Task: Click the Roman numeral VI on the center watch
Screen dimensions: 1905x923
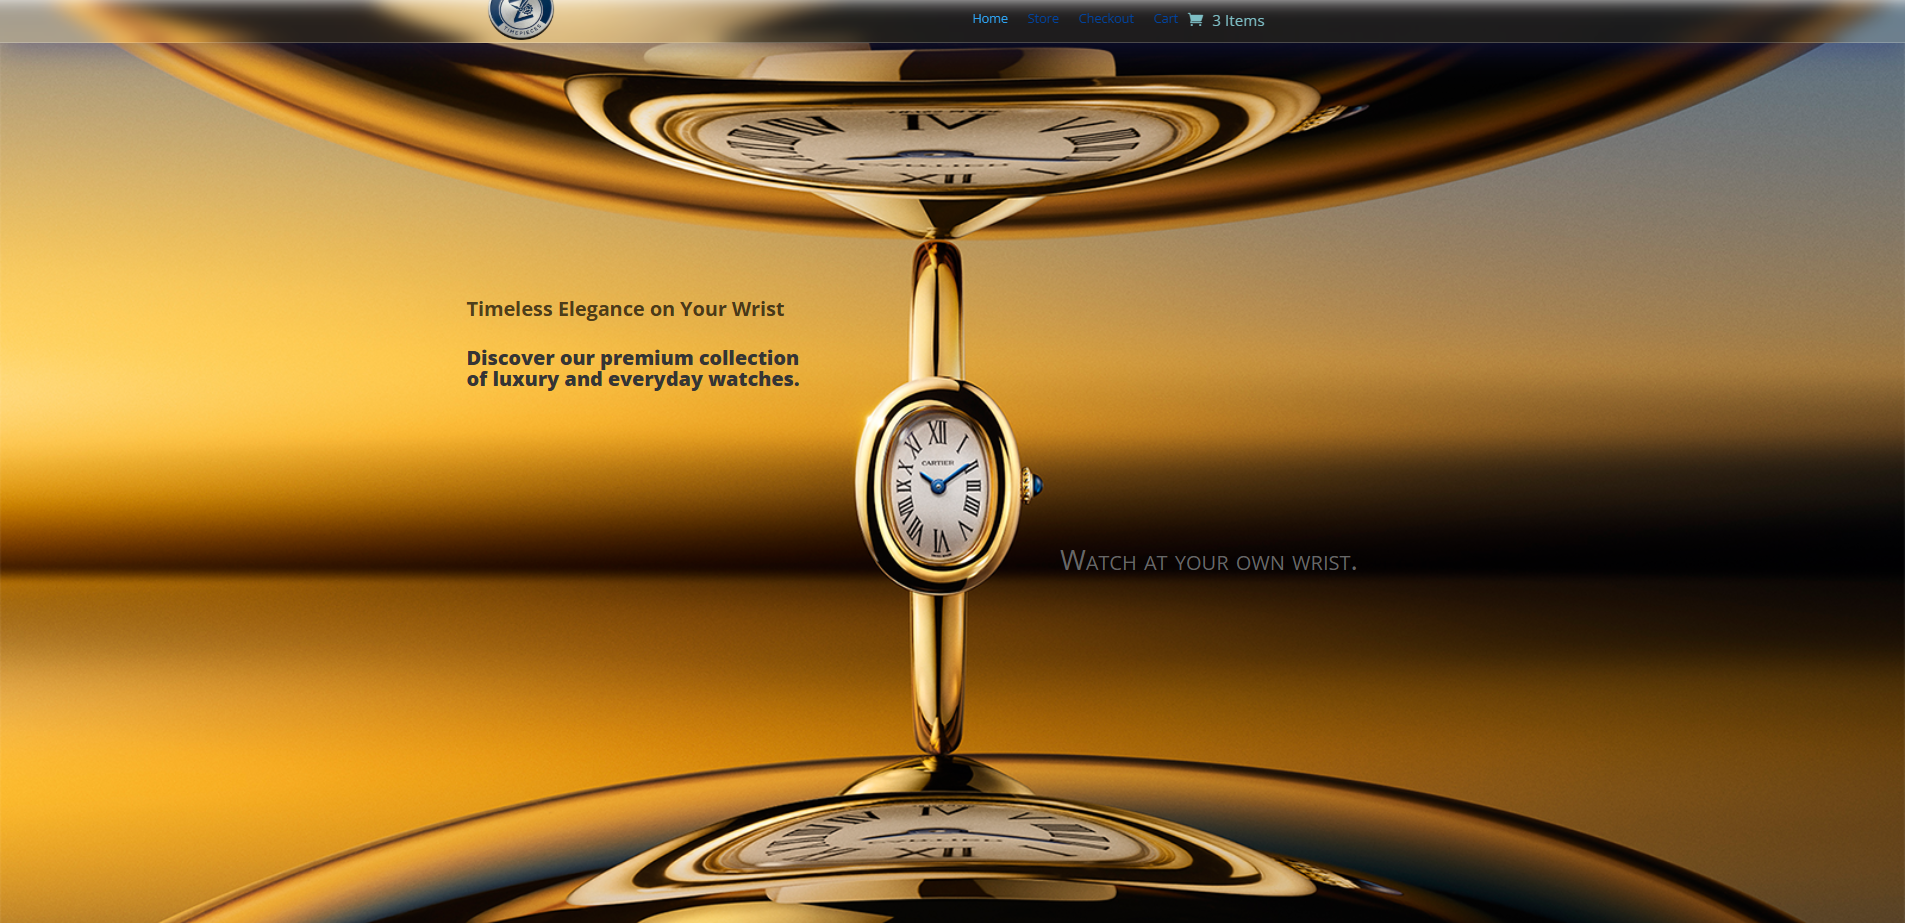Action: (x=940, y=541)
